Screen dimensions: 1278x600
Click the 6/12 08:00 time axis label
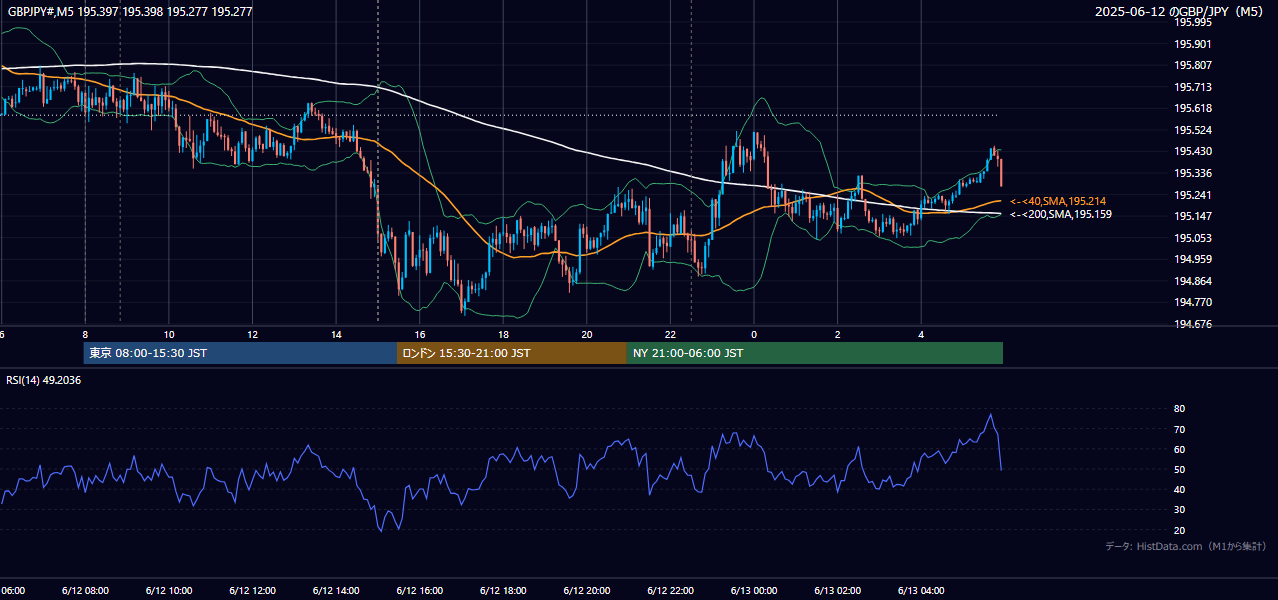tap(85, 591)
